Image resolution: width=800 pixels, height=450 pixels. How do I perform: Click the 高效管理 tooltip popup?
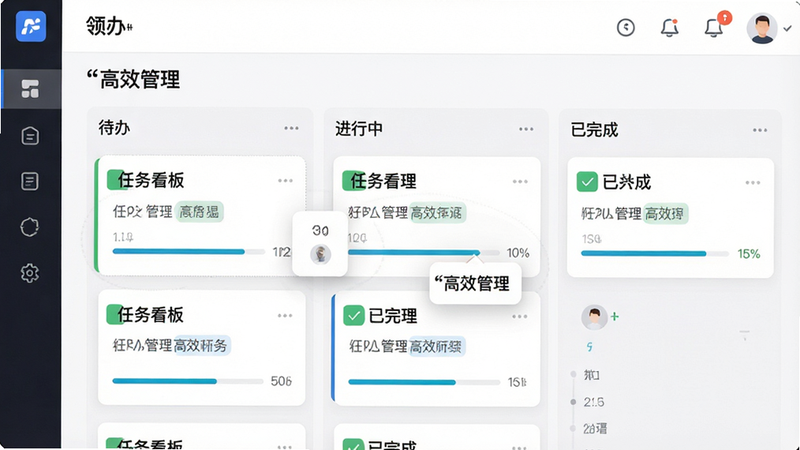click(x=475, y=283)
